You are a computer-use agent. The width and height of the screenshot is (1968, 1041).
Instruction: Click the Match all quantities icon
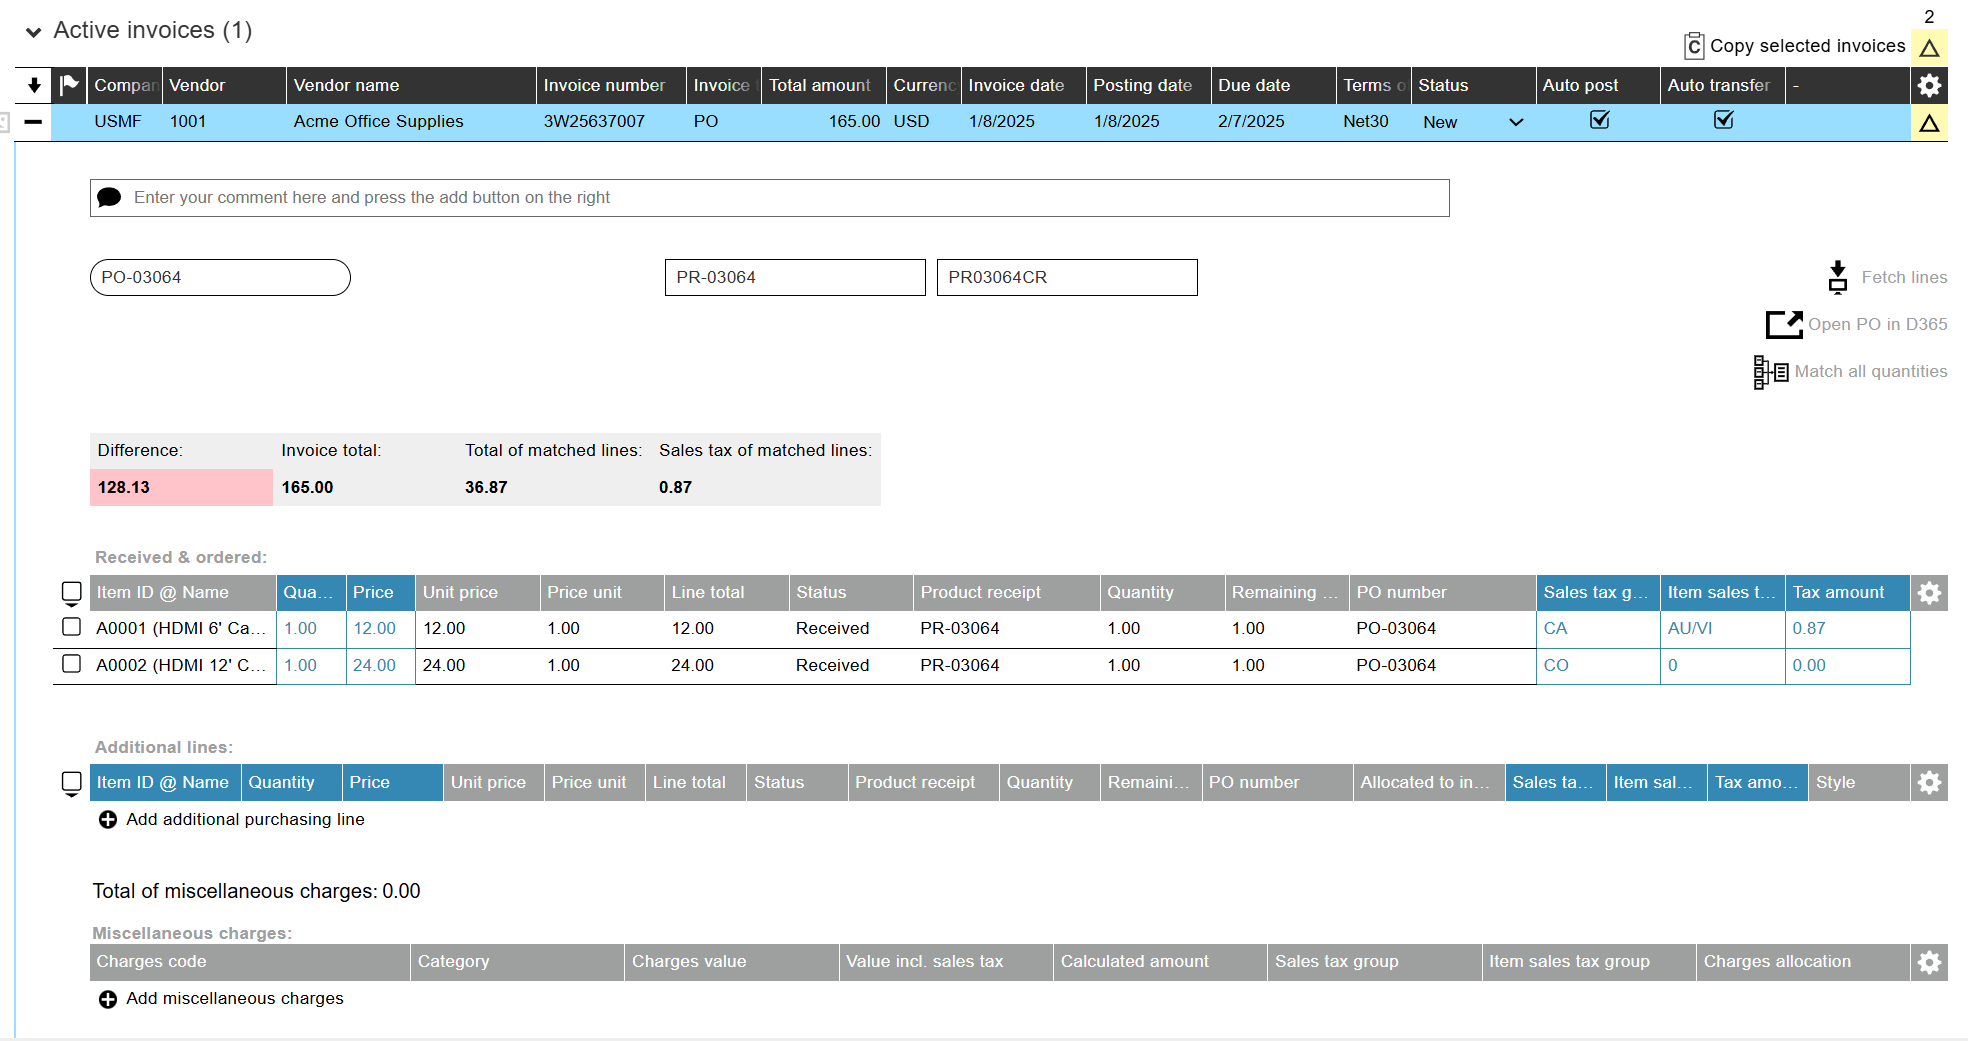point(1770,372)
